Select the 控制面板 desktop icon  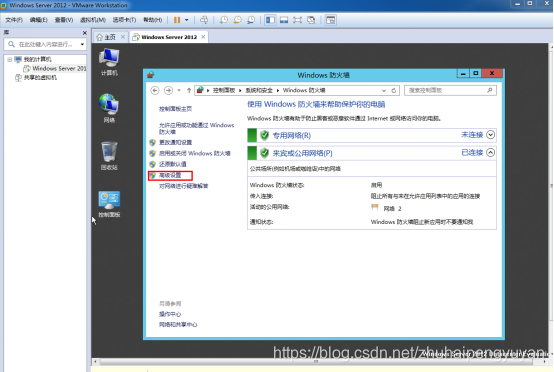[x=109, y=204]
